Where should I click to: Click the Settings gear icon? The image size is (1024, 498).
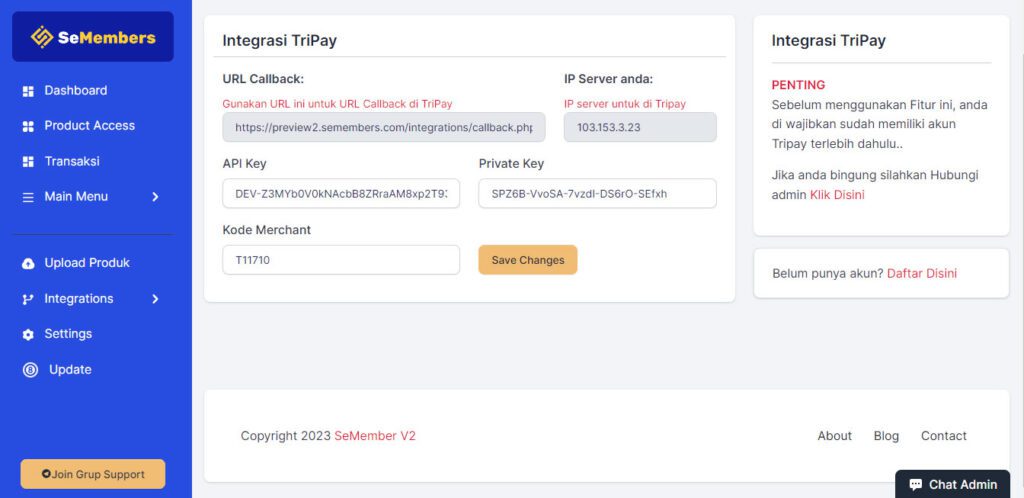28,334
